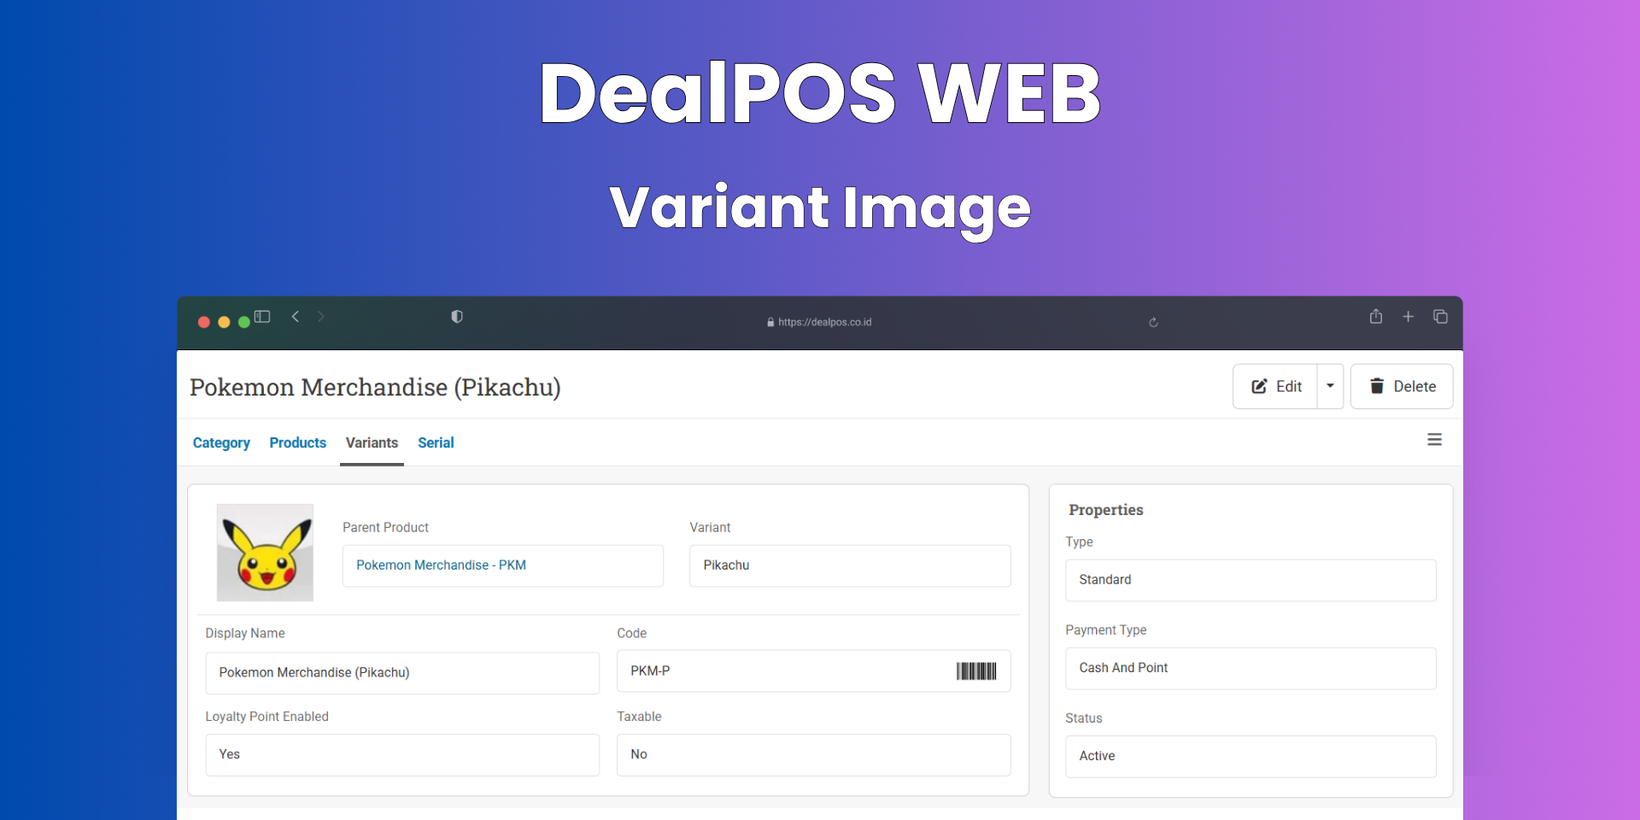The height and width of the screenshot is (820, 1640).
Task: Click the Display Name field
Action: pyautogui.click(x=402, y=673)
